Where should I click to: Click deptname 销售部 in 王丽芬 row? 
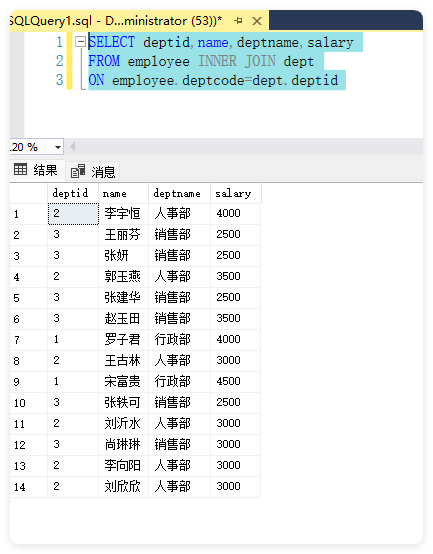point(179,235)
